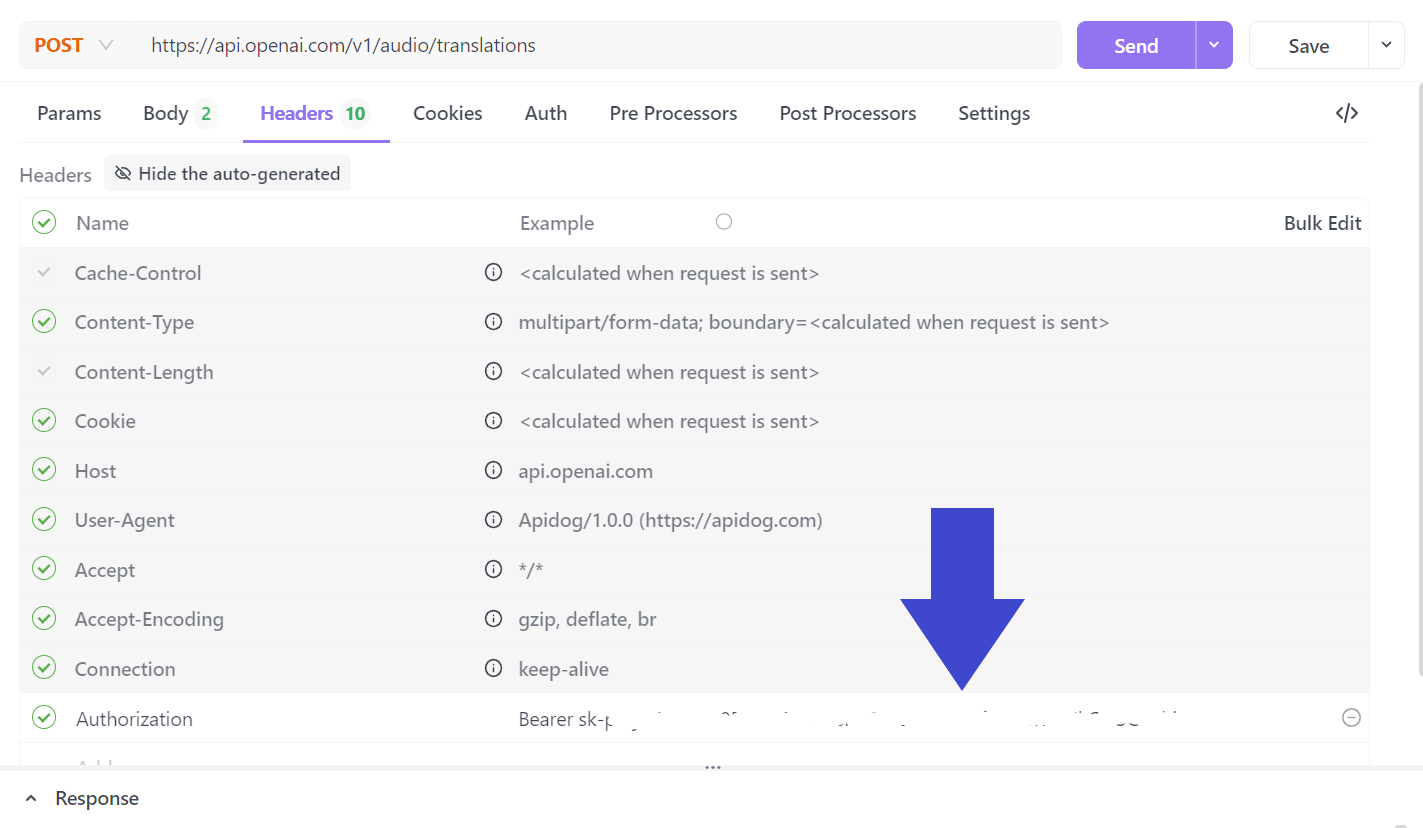Click the Send button
This screenshot has width=1423, height=828.
coord(1136,45)
